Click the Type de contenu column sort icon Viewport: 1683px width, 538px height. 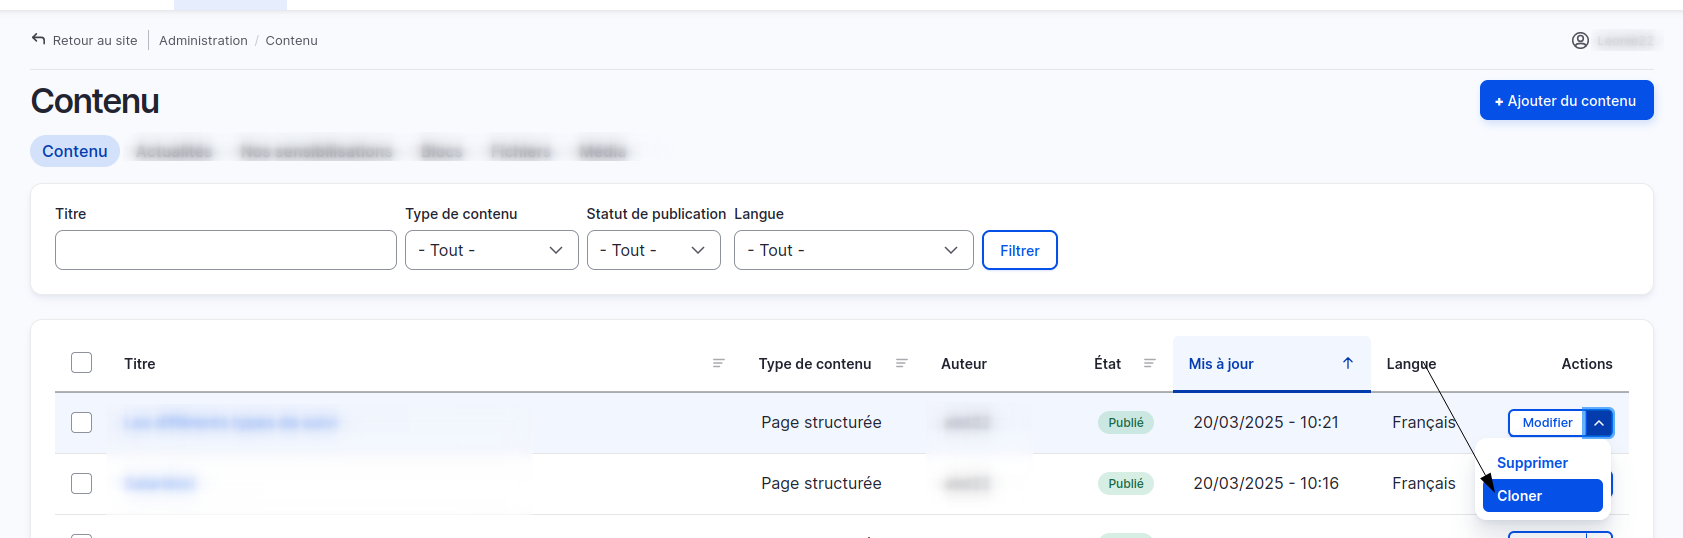pyautogui.click(x=901, y=363)
